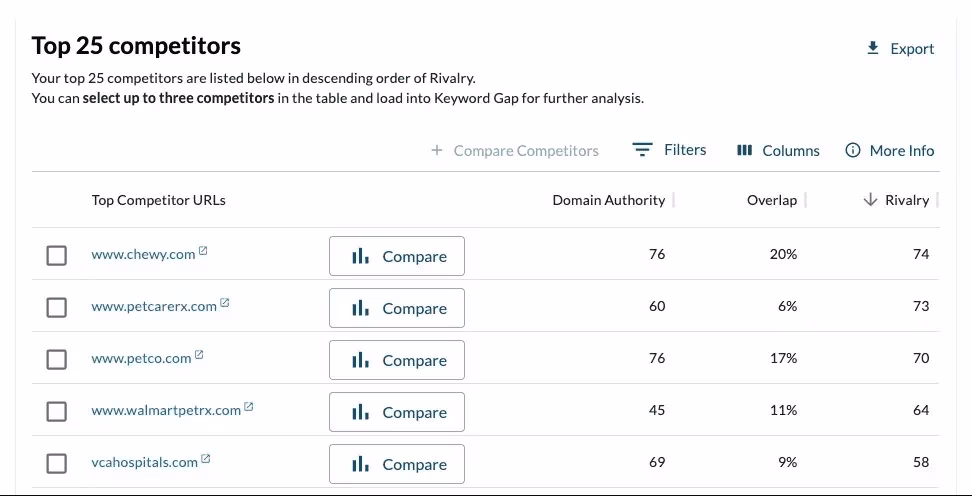Screen dimensions: 972x496
Task: Select the www.chewy.com checkbox
Action: coord(57,255)
